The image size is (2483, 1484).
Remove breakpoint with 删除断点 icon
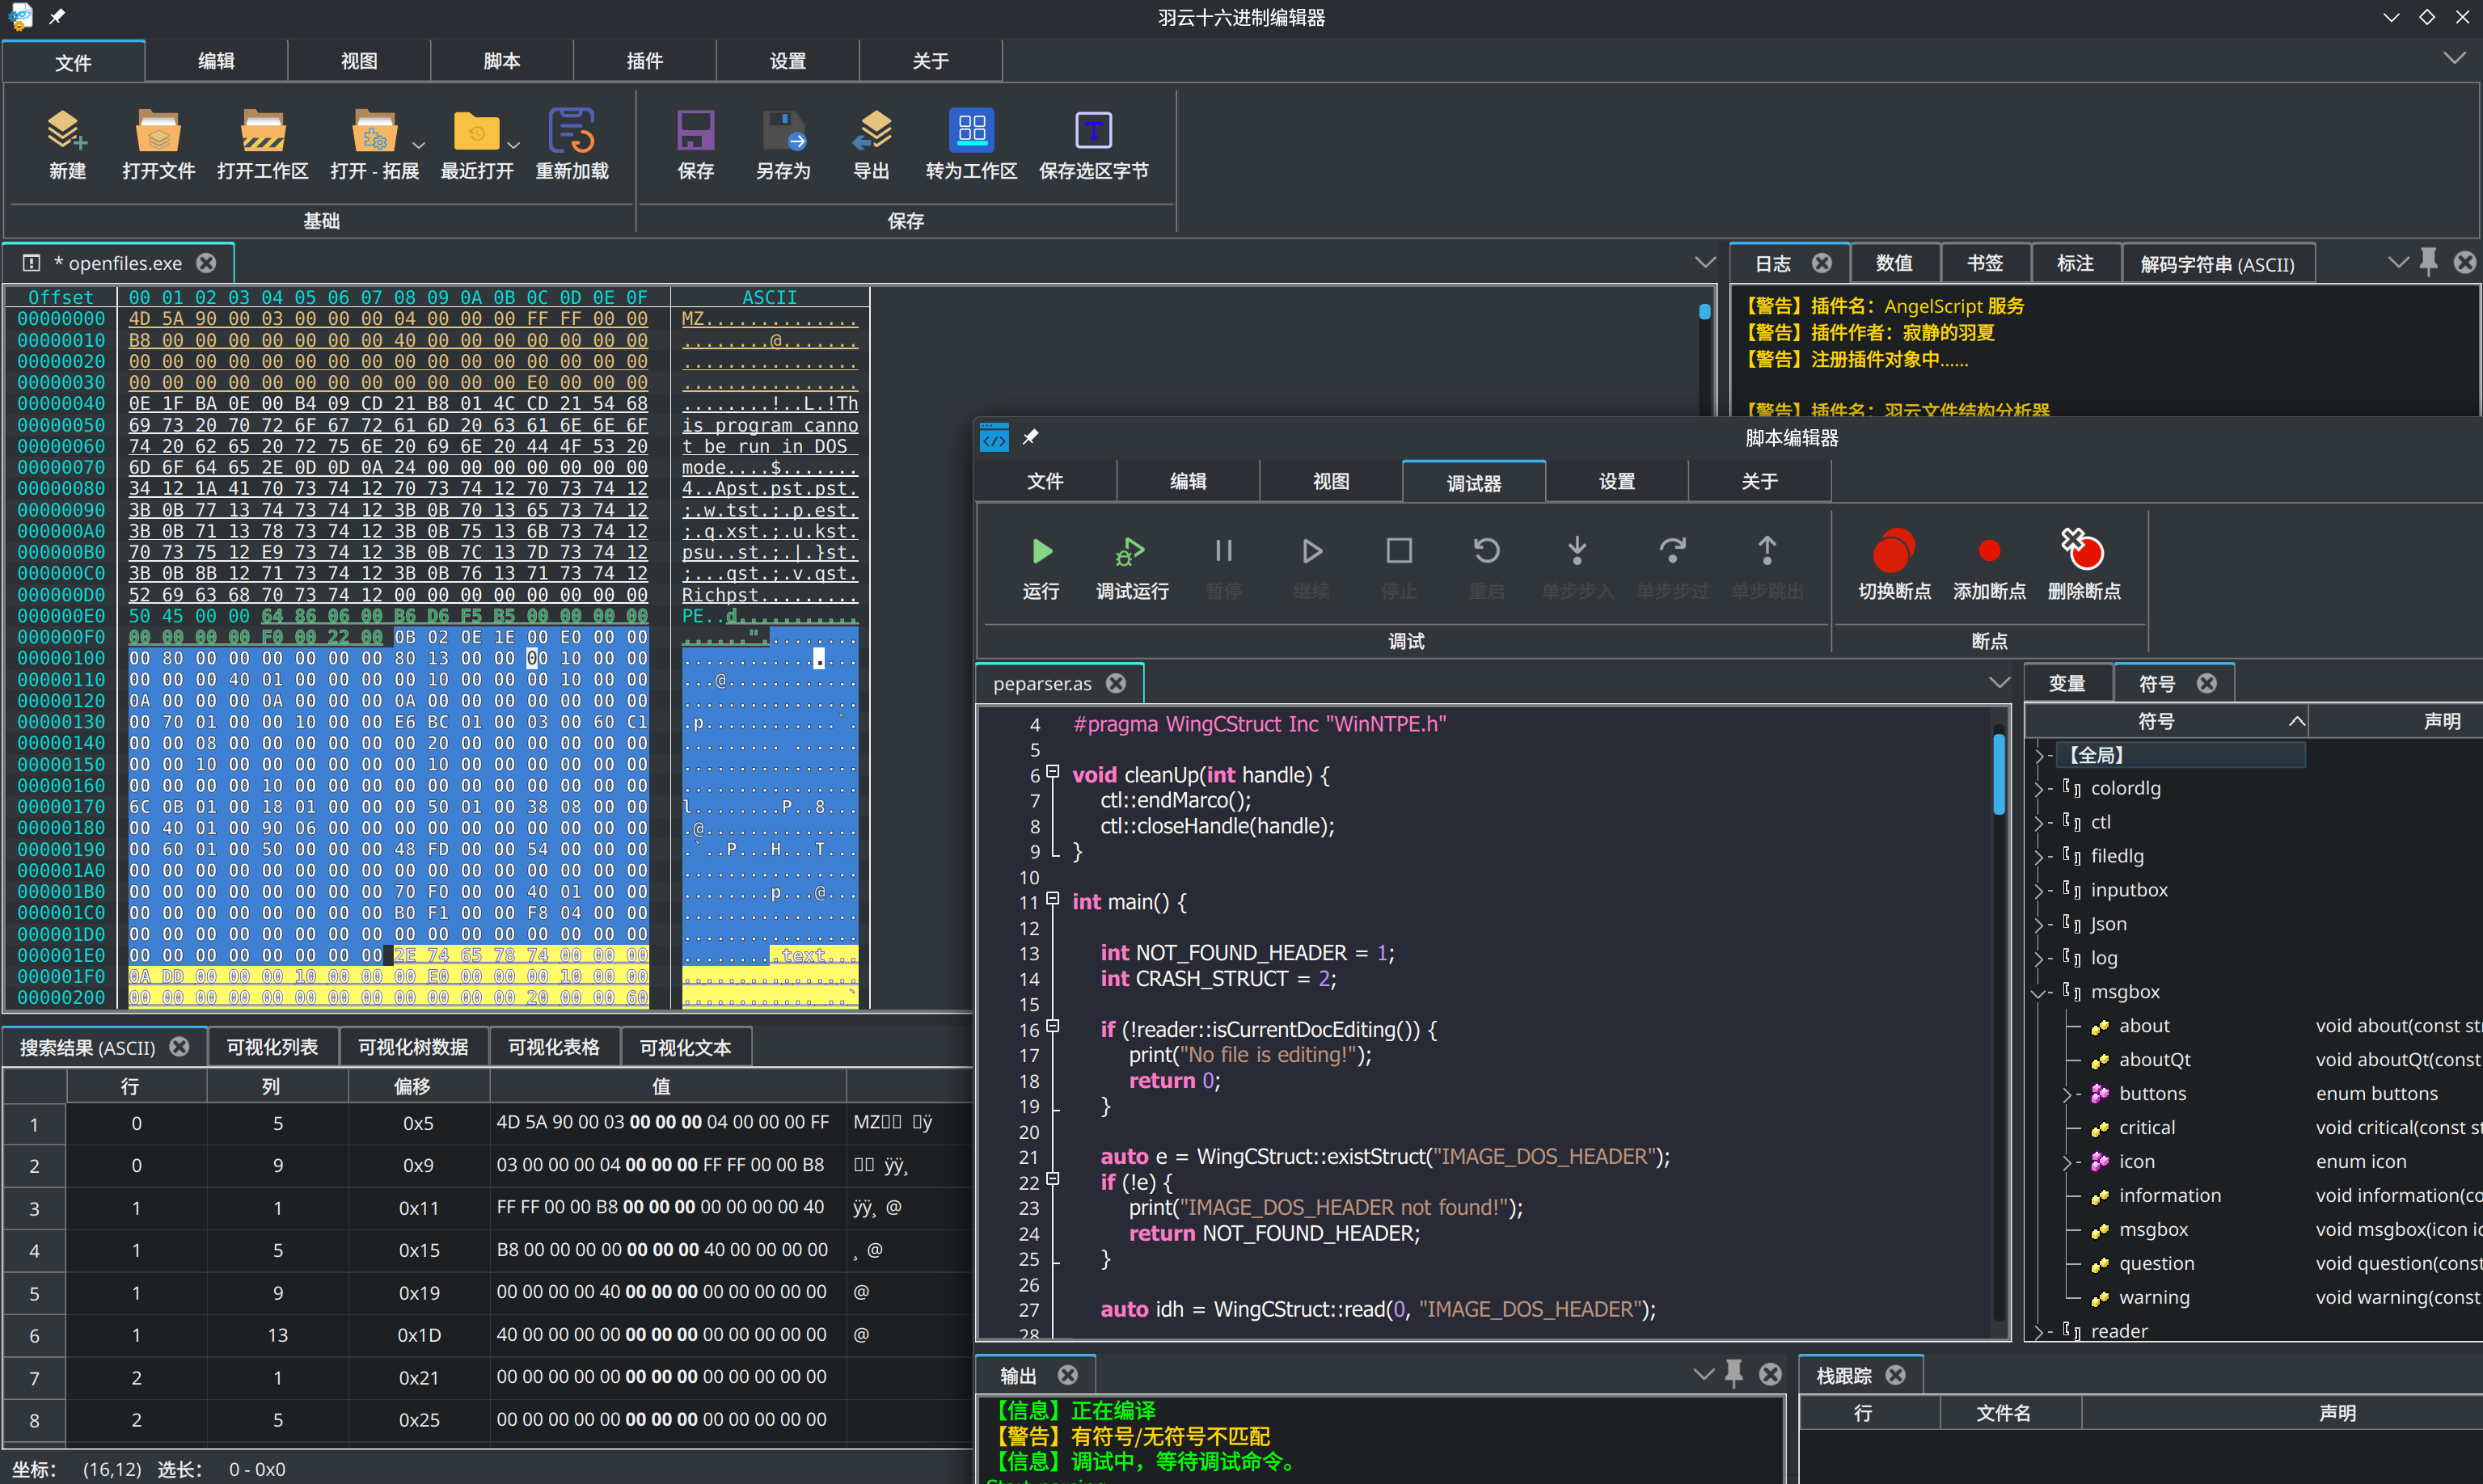point(2083,549)
